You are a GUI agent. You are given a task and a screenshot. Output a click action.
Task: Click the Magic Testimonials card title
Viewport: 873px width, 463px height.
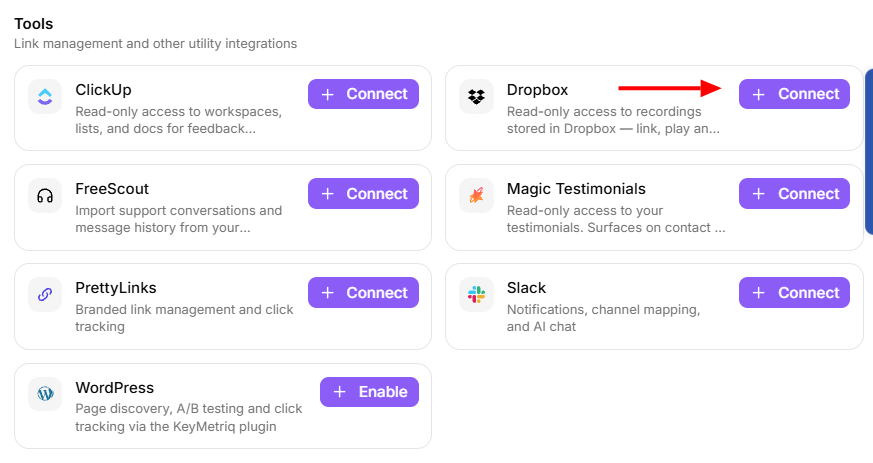[x=576, y=189]
